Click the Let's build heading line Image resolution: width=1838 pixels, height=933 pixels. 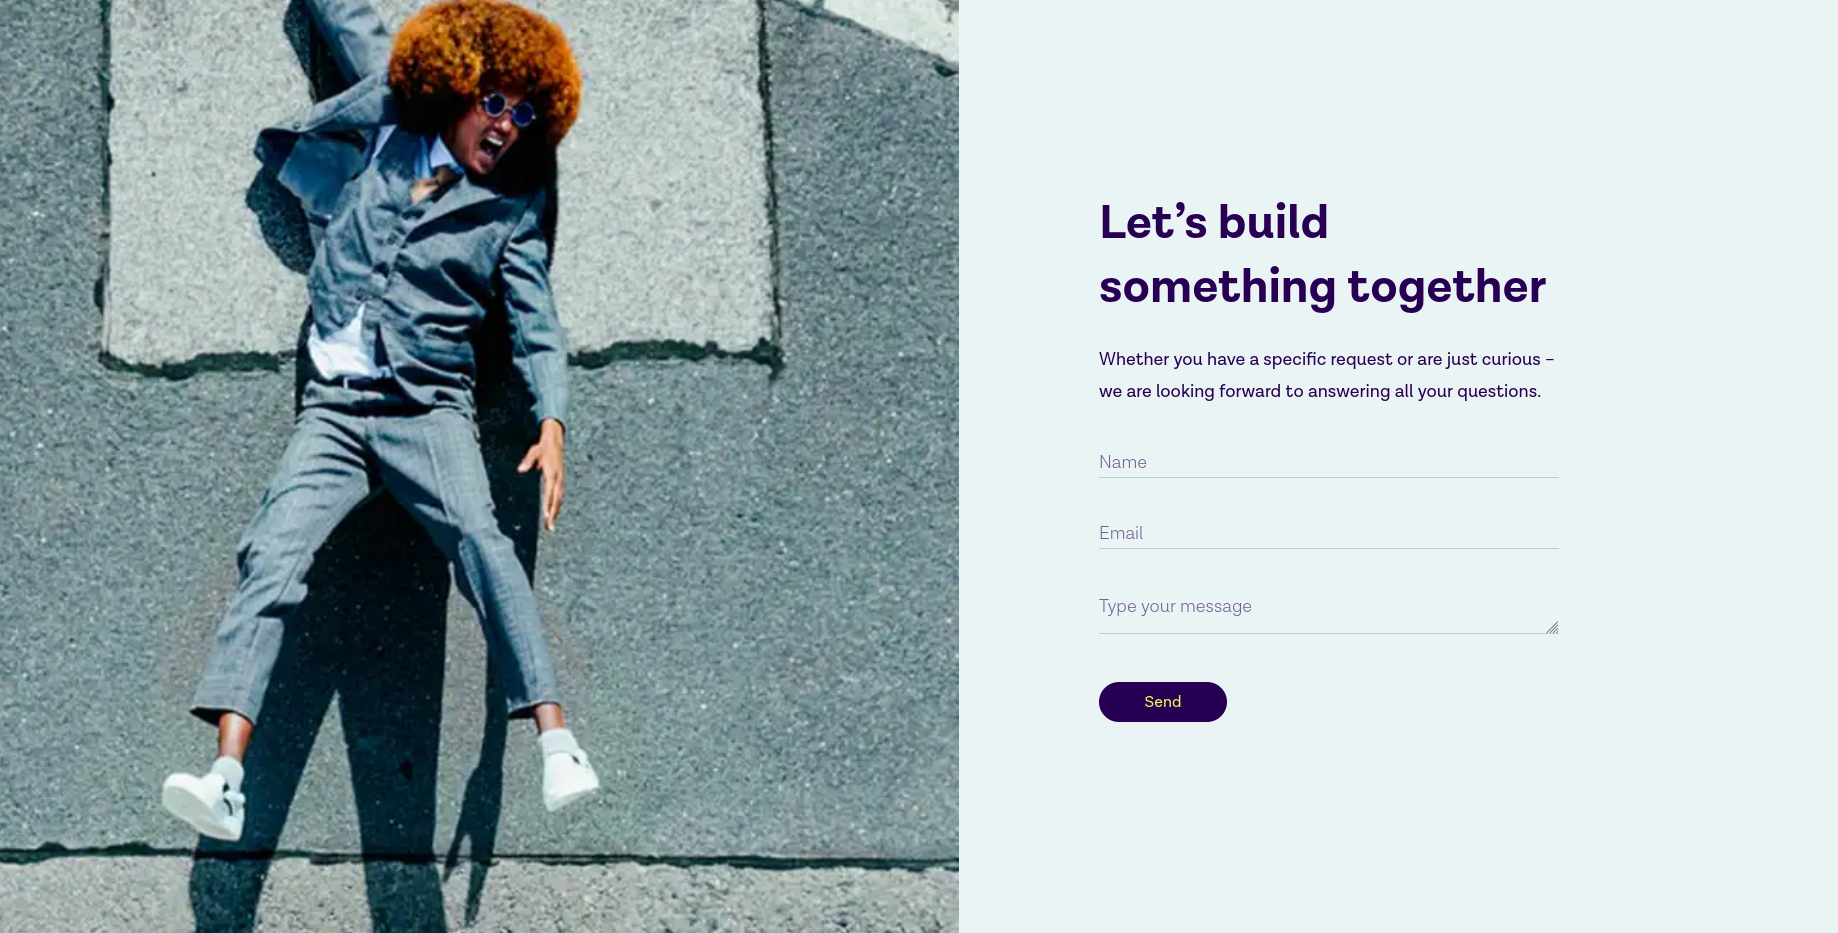[1213, 222]
